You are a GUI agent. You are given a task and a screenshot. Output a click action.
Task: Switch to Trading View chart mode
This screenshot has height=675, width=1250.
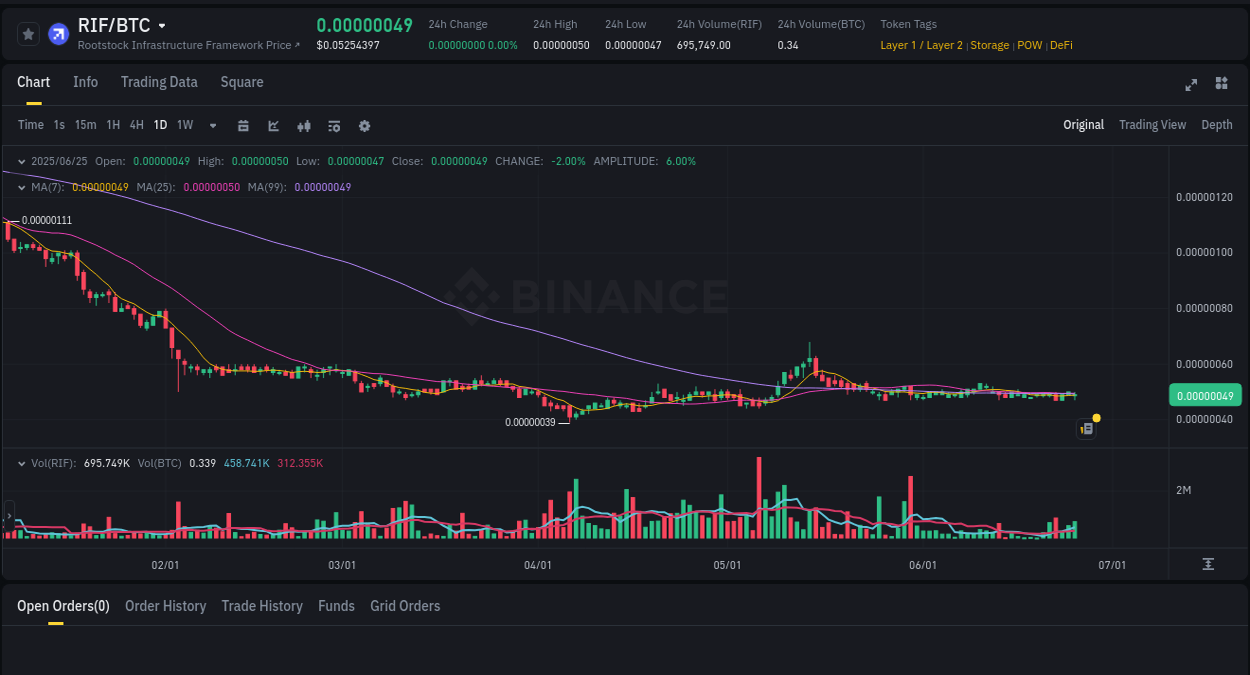pyautogui.click(x=1152, y=125)
